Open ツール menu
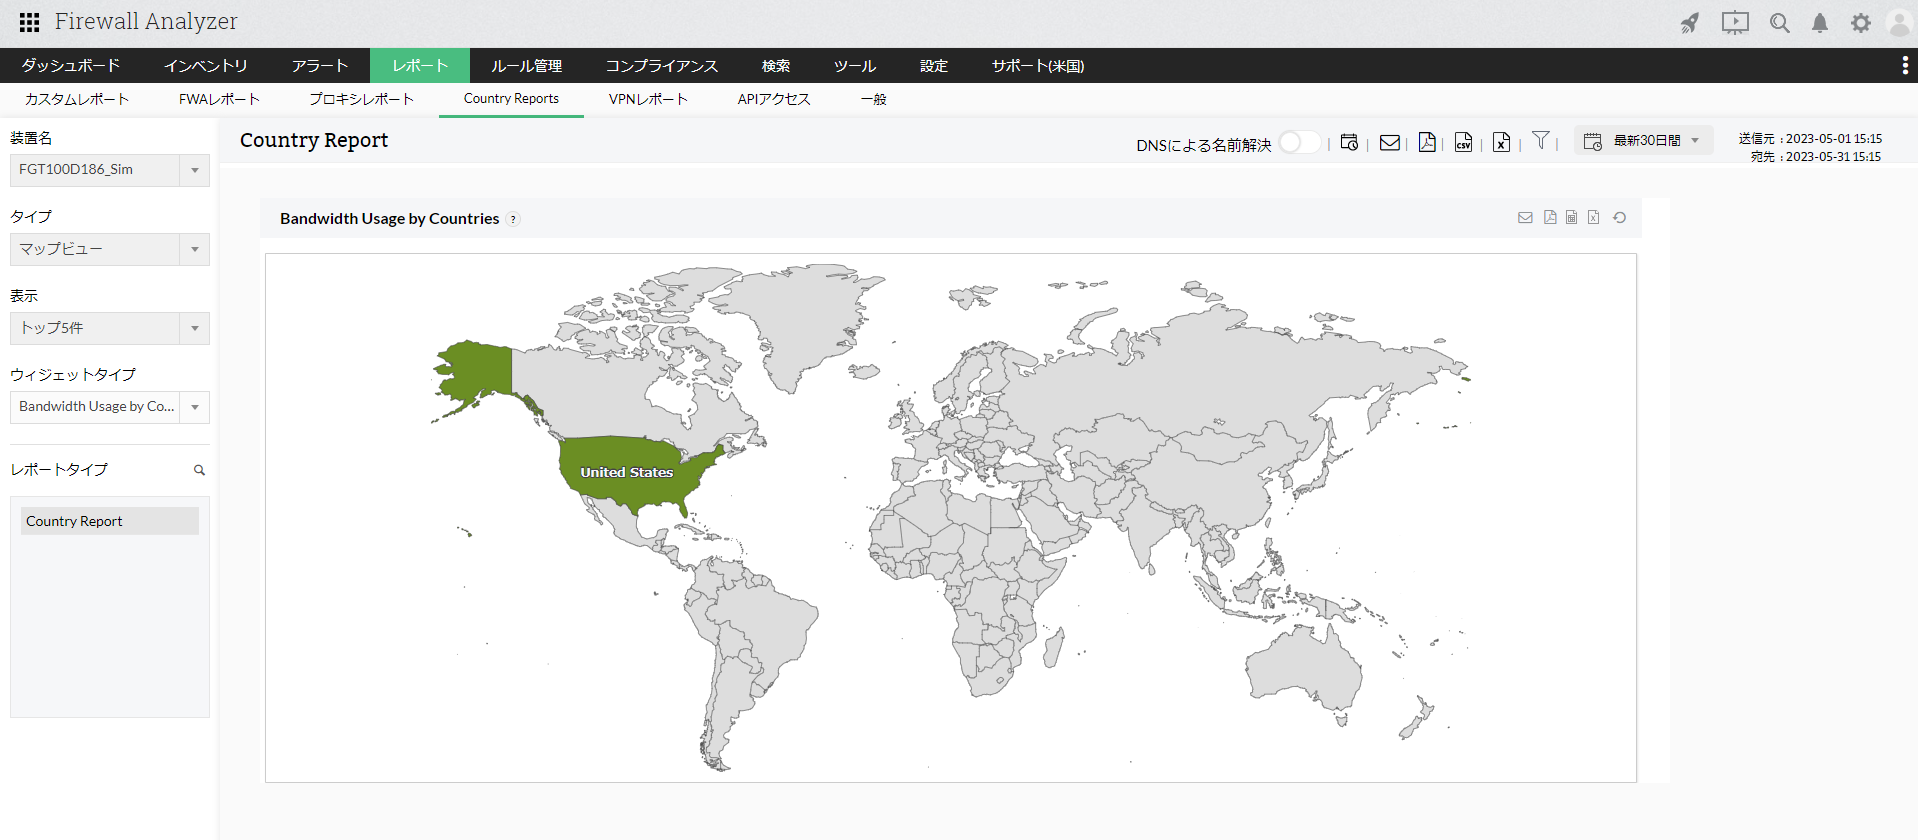 coord(855,65)
